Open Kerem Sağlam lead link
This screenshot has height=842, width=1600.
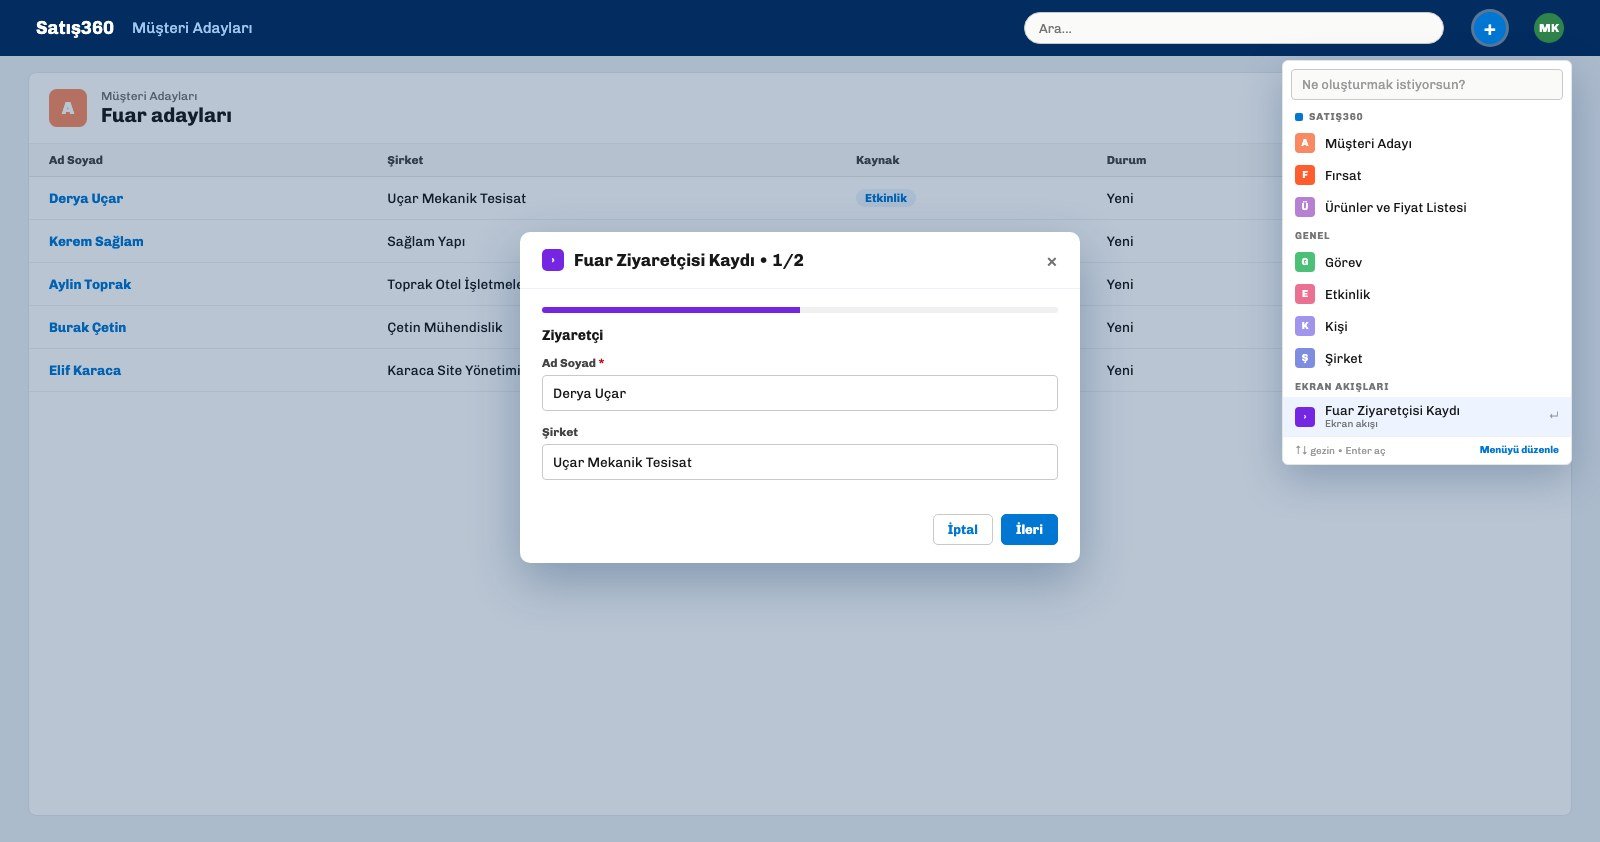pyautogui.click(x=96, y=241)
